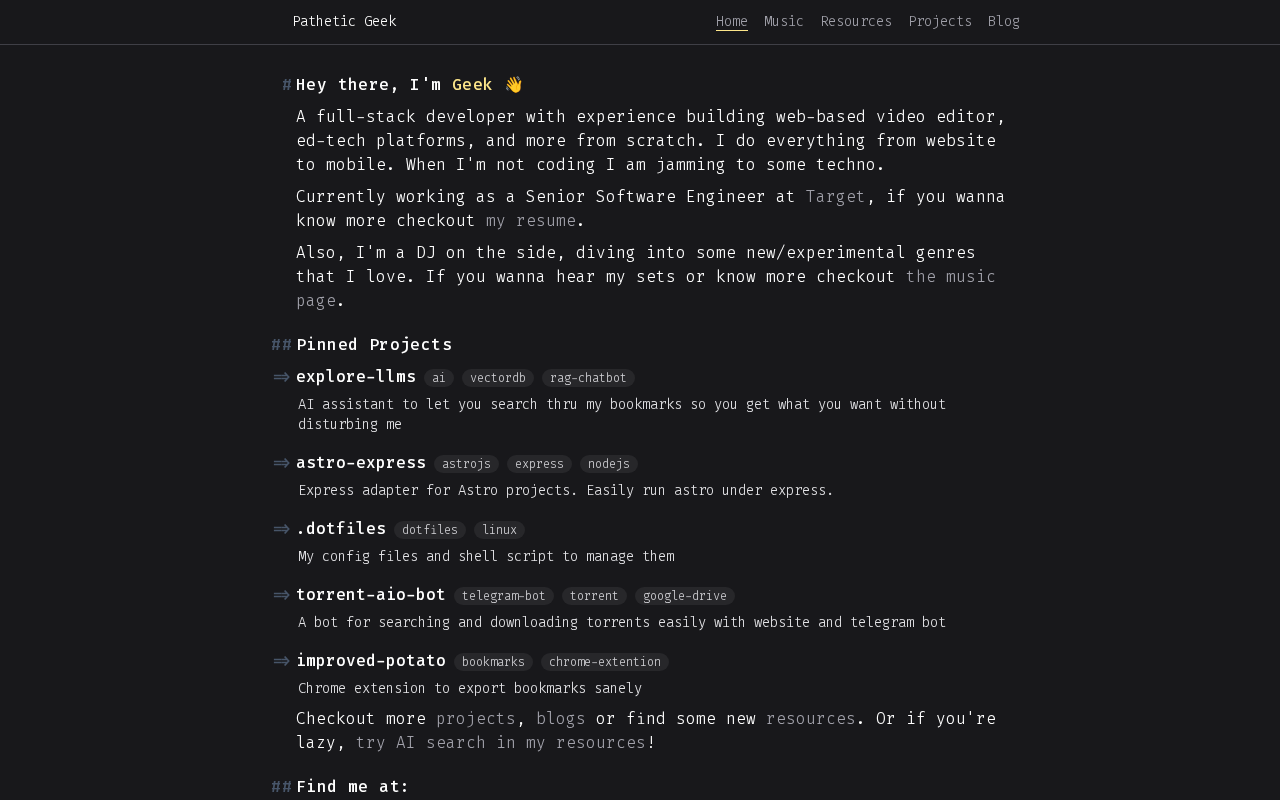
Task: Click the arrow icon beside explore-llms
Action: click(282, 377)
